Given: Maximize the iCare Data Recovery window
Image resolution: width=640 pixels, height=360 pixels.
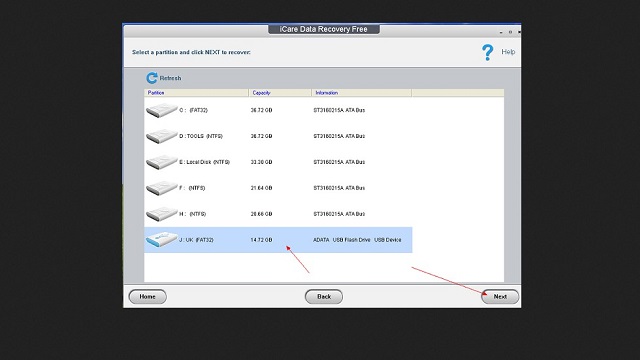Looking at the screenshot, I should tap(510, 32).
